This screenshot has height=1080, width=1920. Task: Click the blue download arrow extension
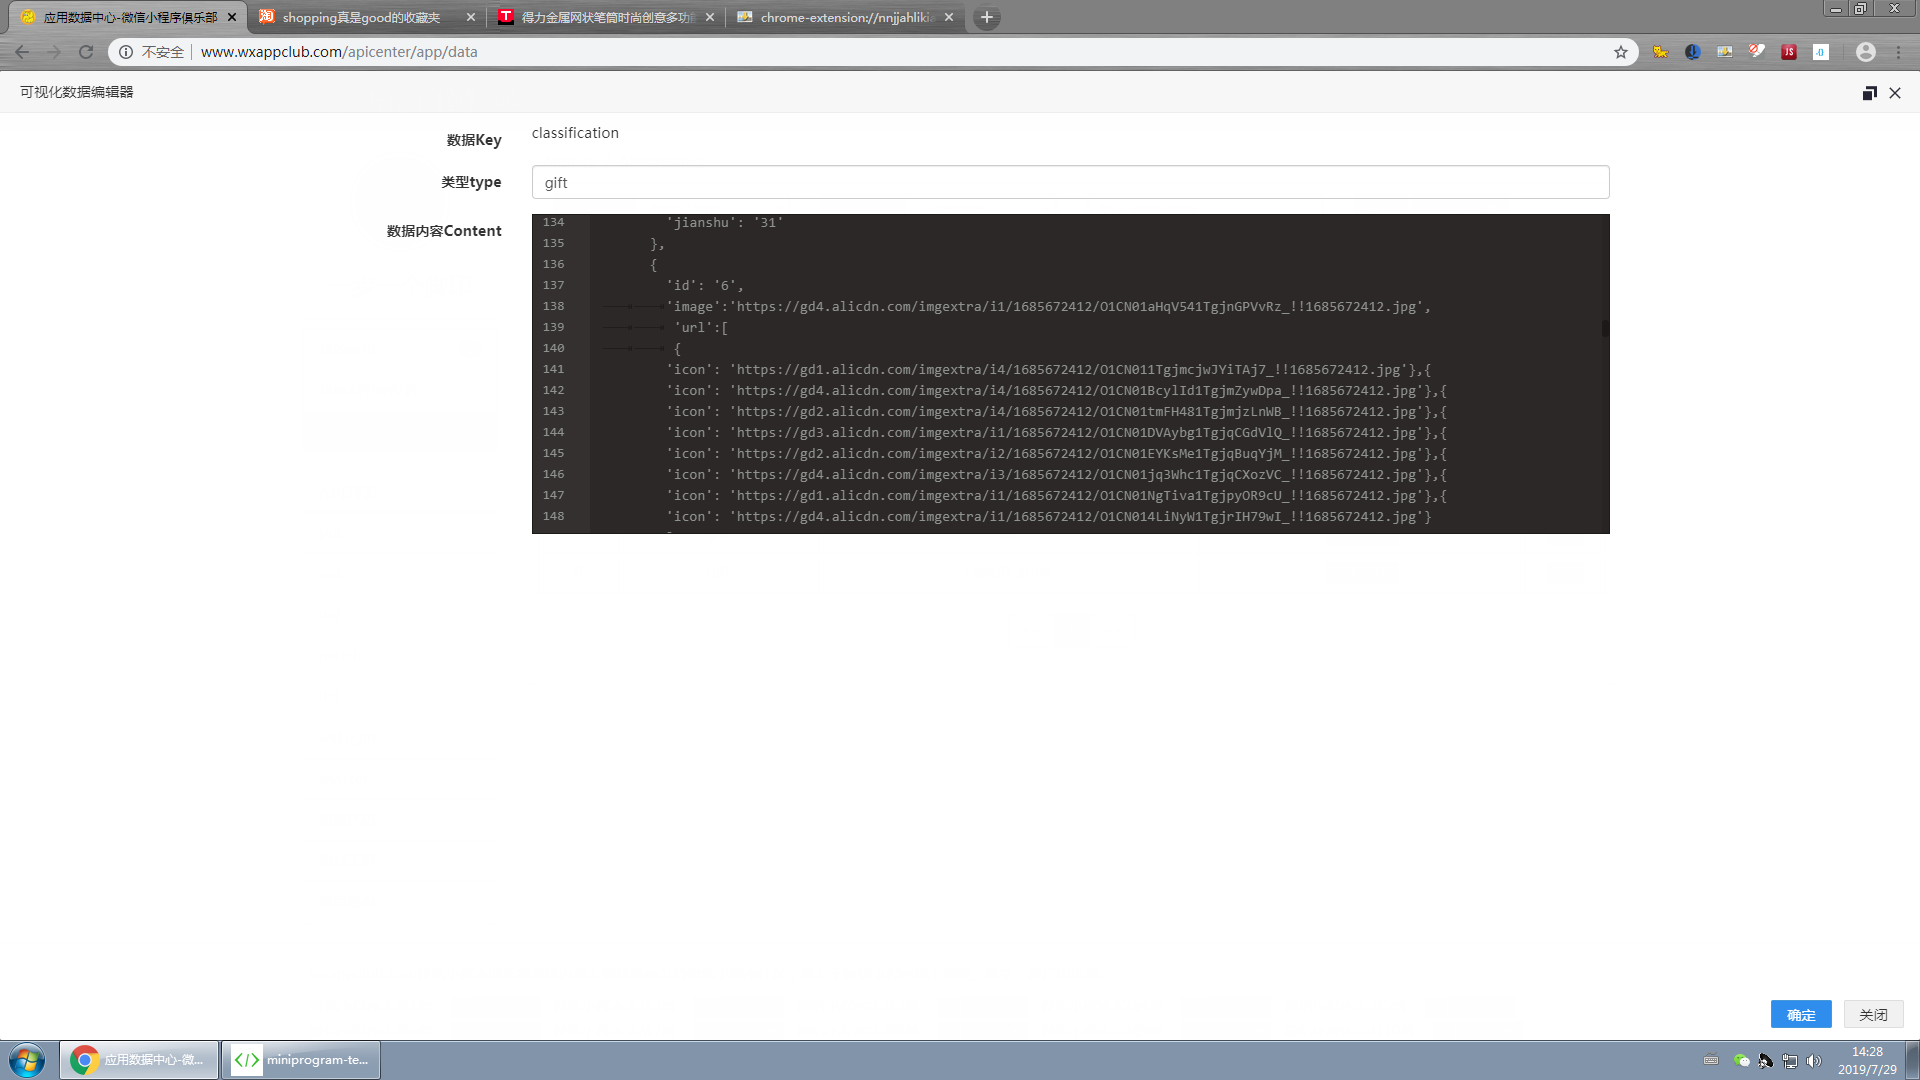coord(1692,52)
